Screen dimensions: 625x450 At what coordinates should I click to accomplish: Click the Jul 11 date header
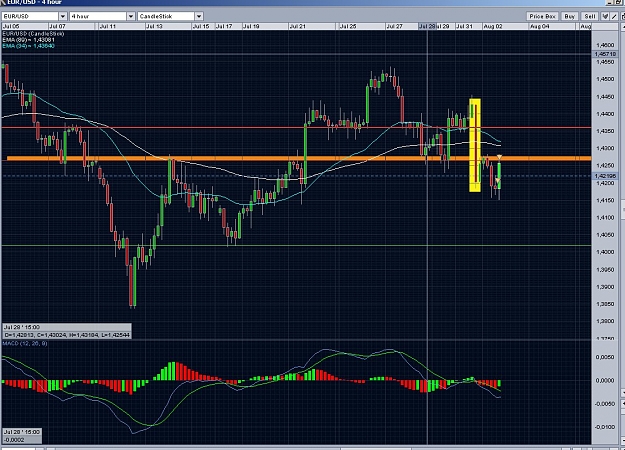click(x=108, y=26)
